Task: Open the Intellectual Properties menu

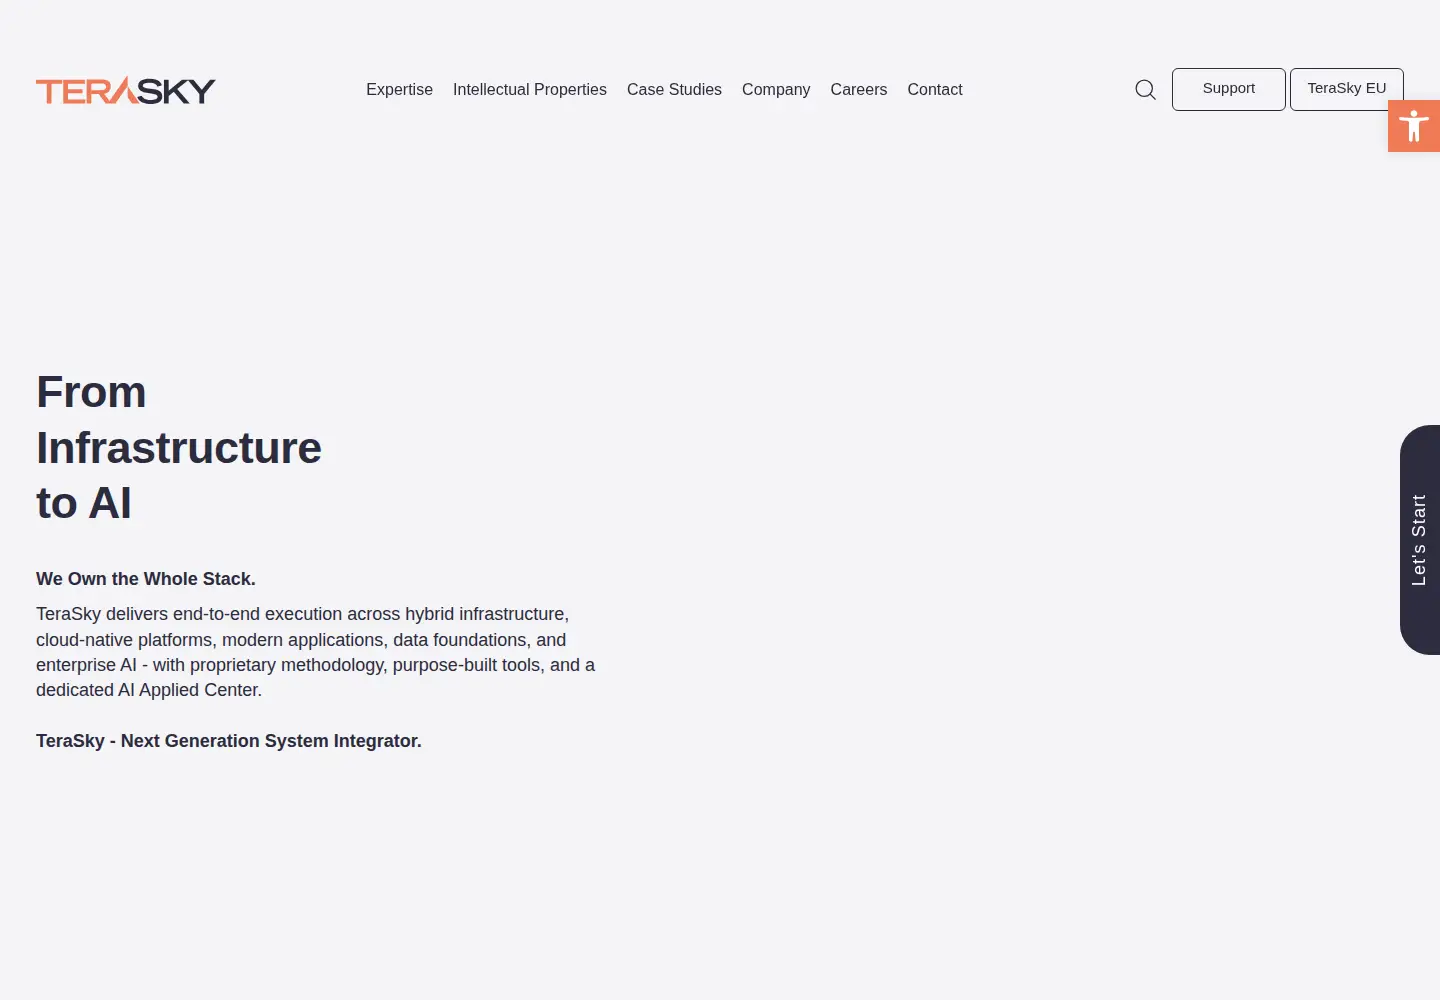Action: pyautogui.click(x=530, y=89)
